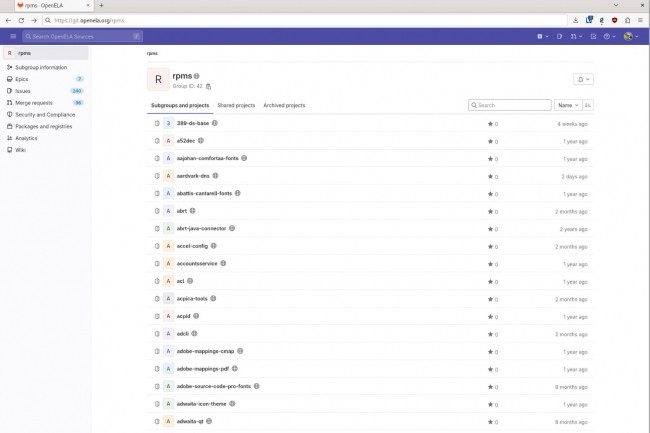Expand the notification bell dropdown
The width and height of the screenshot is (650, 433).
coord(582,79)
